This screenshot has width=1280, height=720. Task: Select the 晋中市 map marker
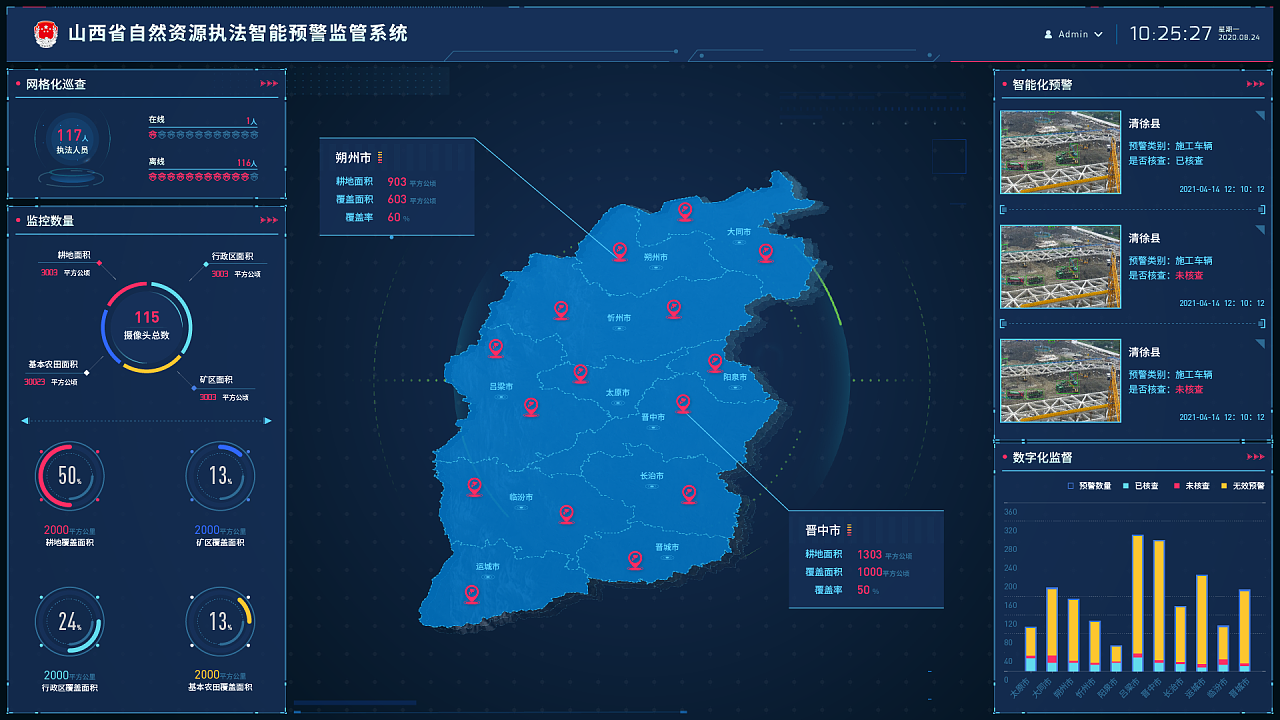684,404
